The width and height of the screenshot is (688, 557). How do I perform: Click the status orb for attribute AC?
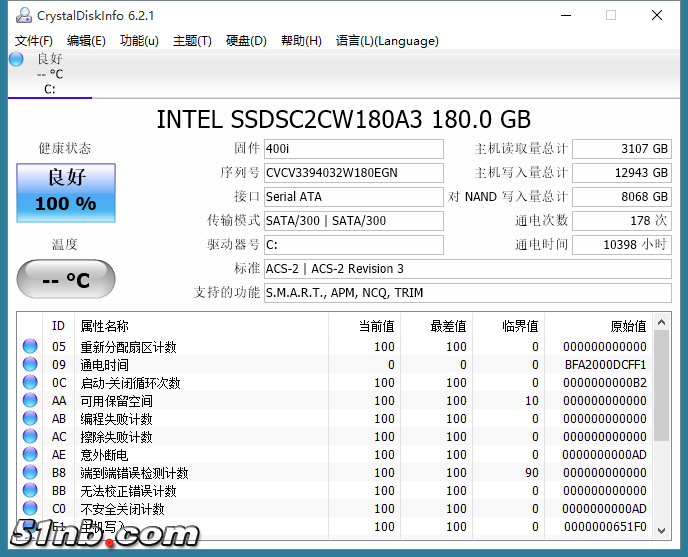[30, 436]
